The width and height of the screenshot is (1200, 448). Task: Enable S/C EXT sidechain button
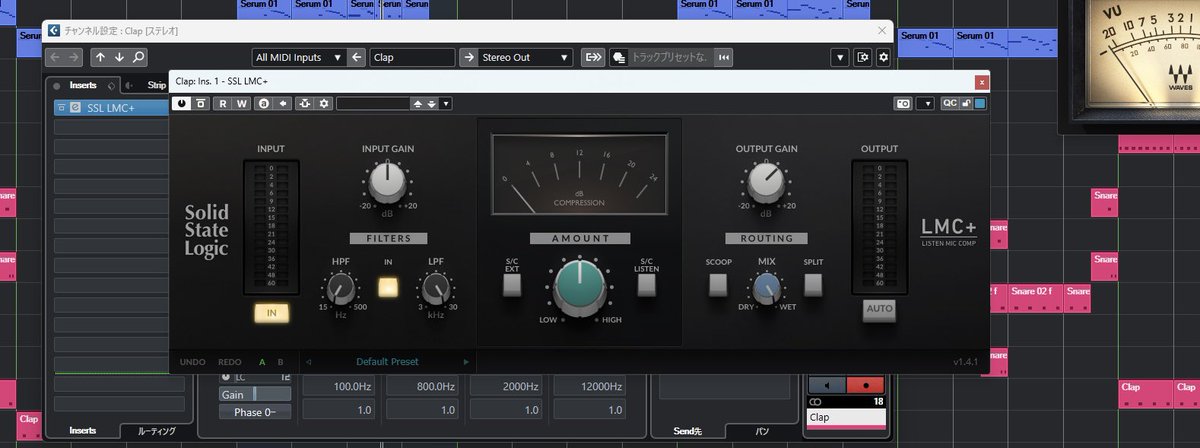[x=512, y=285]
